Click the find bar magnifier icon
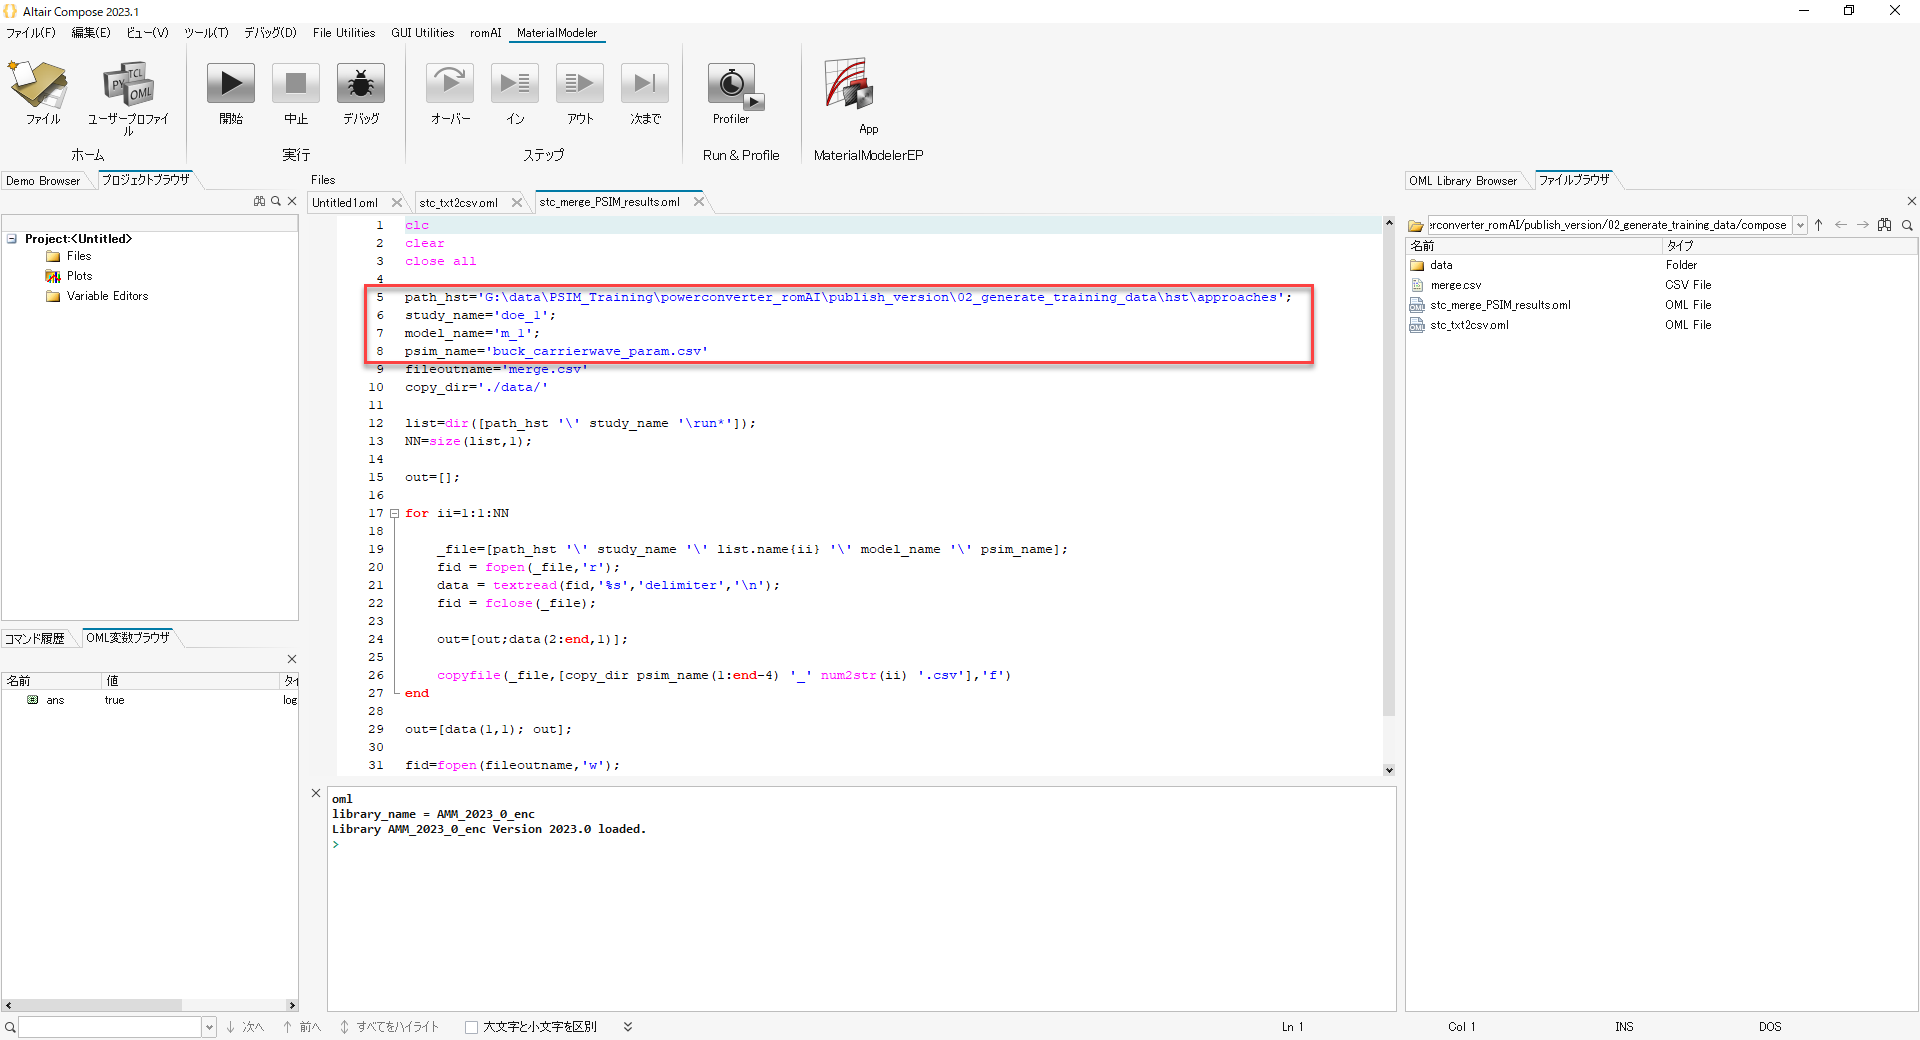This screenshot has height=1040, width=1920. click(x=10, y=1027)
